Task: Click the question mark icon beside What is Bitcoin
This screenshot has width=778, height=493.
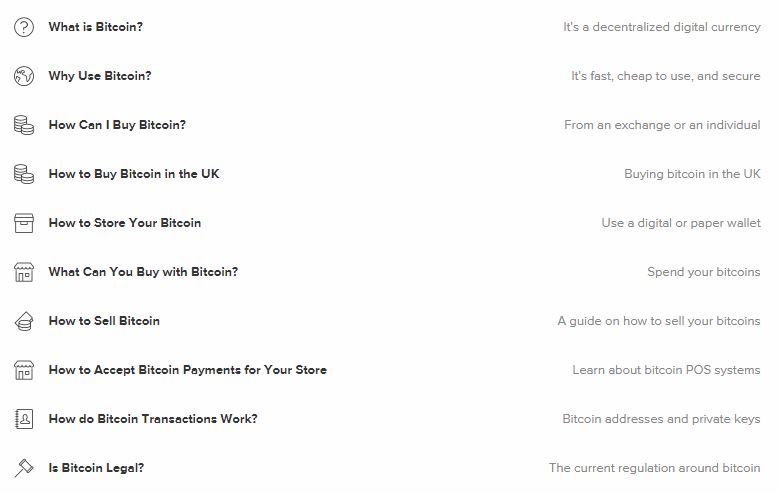Action: [24, 27]
